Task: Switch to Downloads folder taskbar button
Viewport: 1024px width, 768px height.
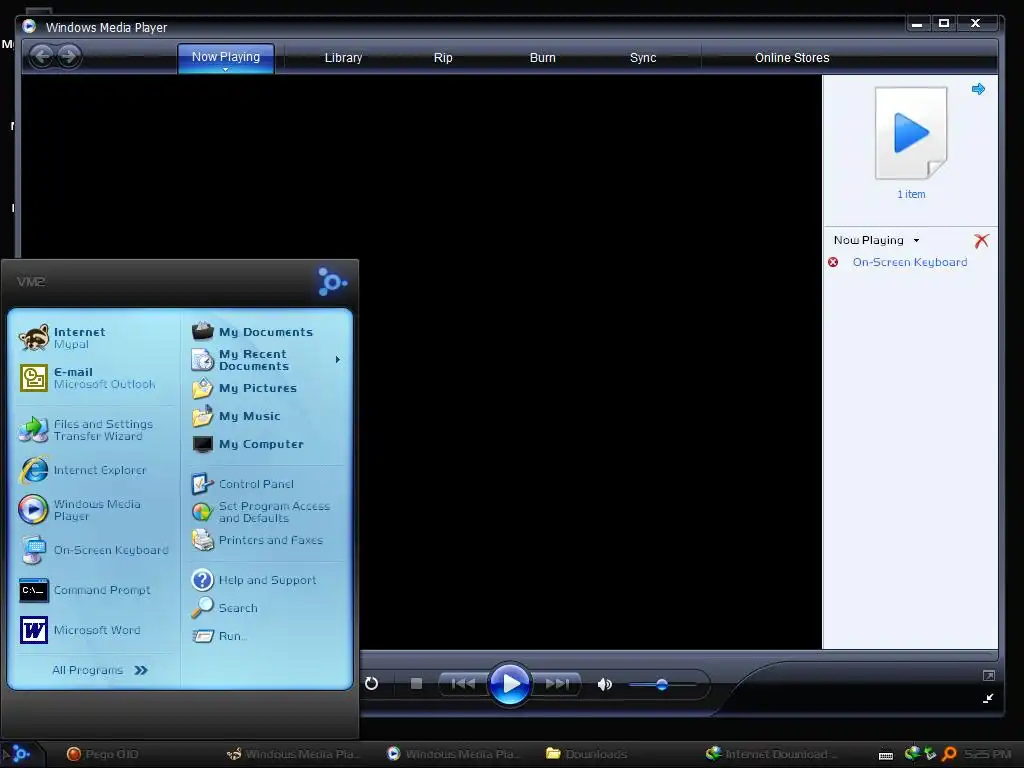Action: 588,754
